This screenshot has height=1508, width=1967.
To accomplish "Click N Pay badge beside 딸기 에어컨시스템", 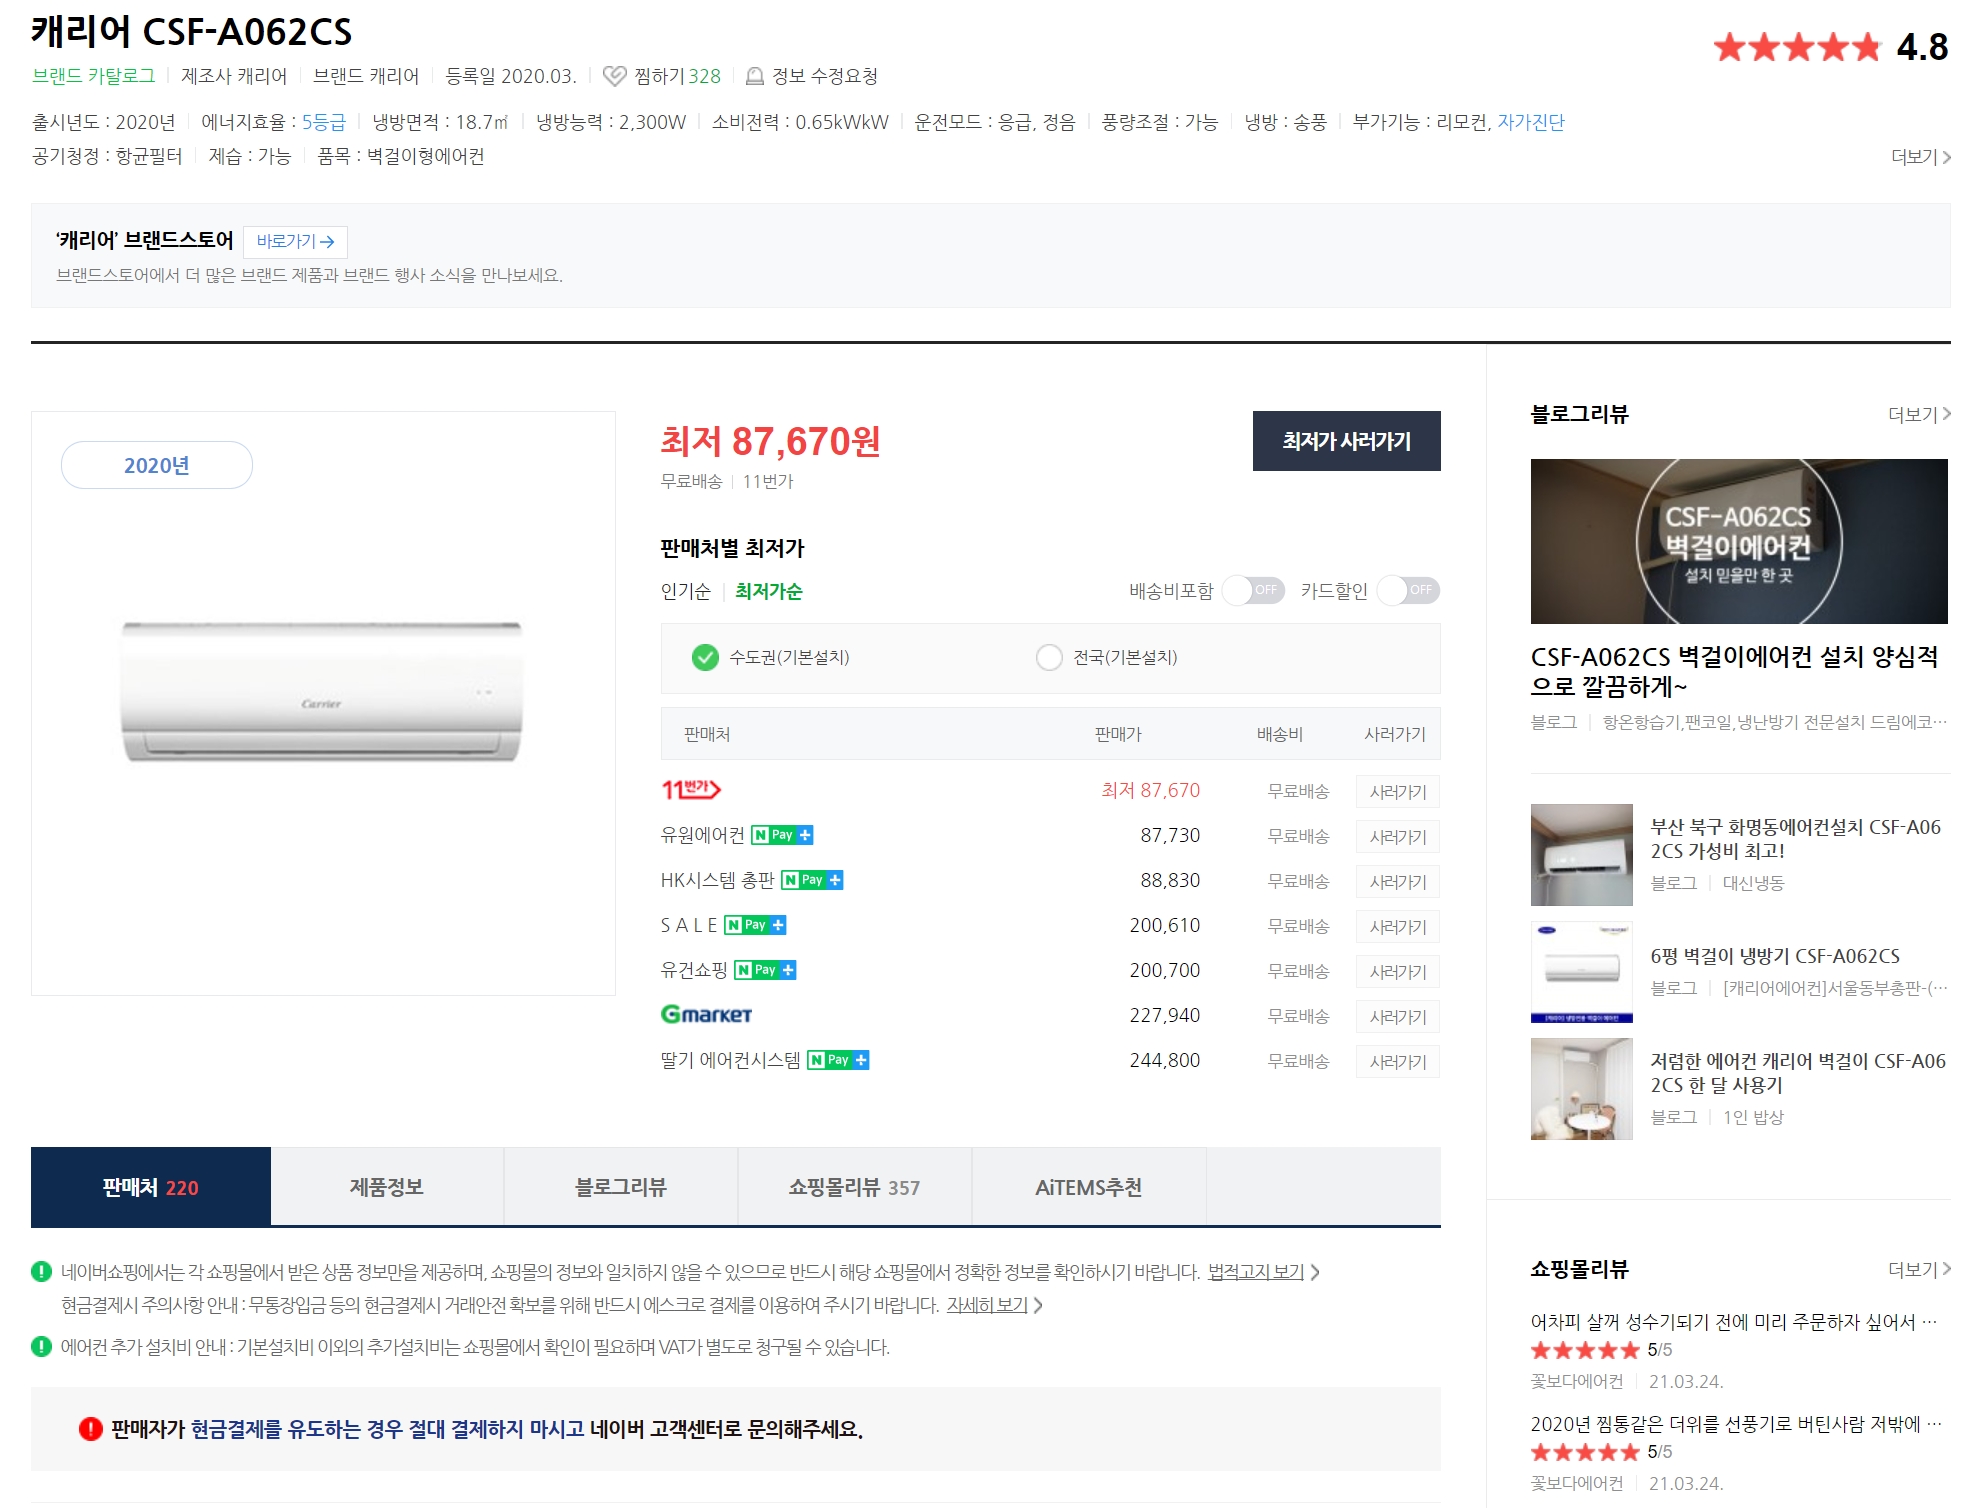I will [838, 1060].
